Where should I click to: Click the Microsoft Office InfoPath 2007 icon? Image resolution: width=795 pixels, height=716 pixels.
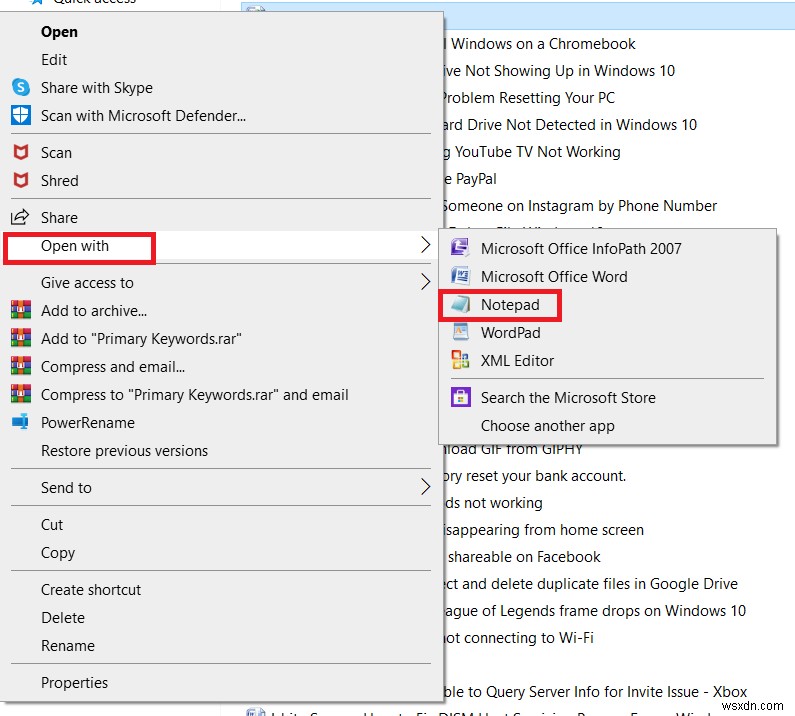click(x=460, y=248)
